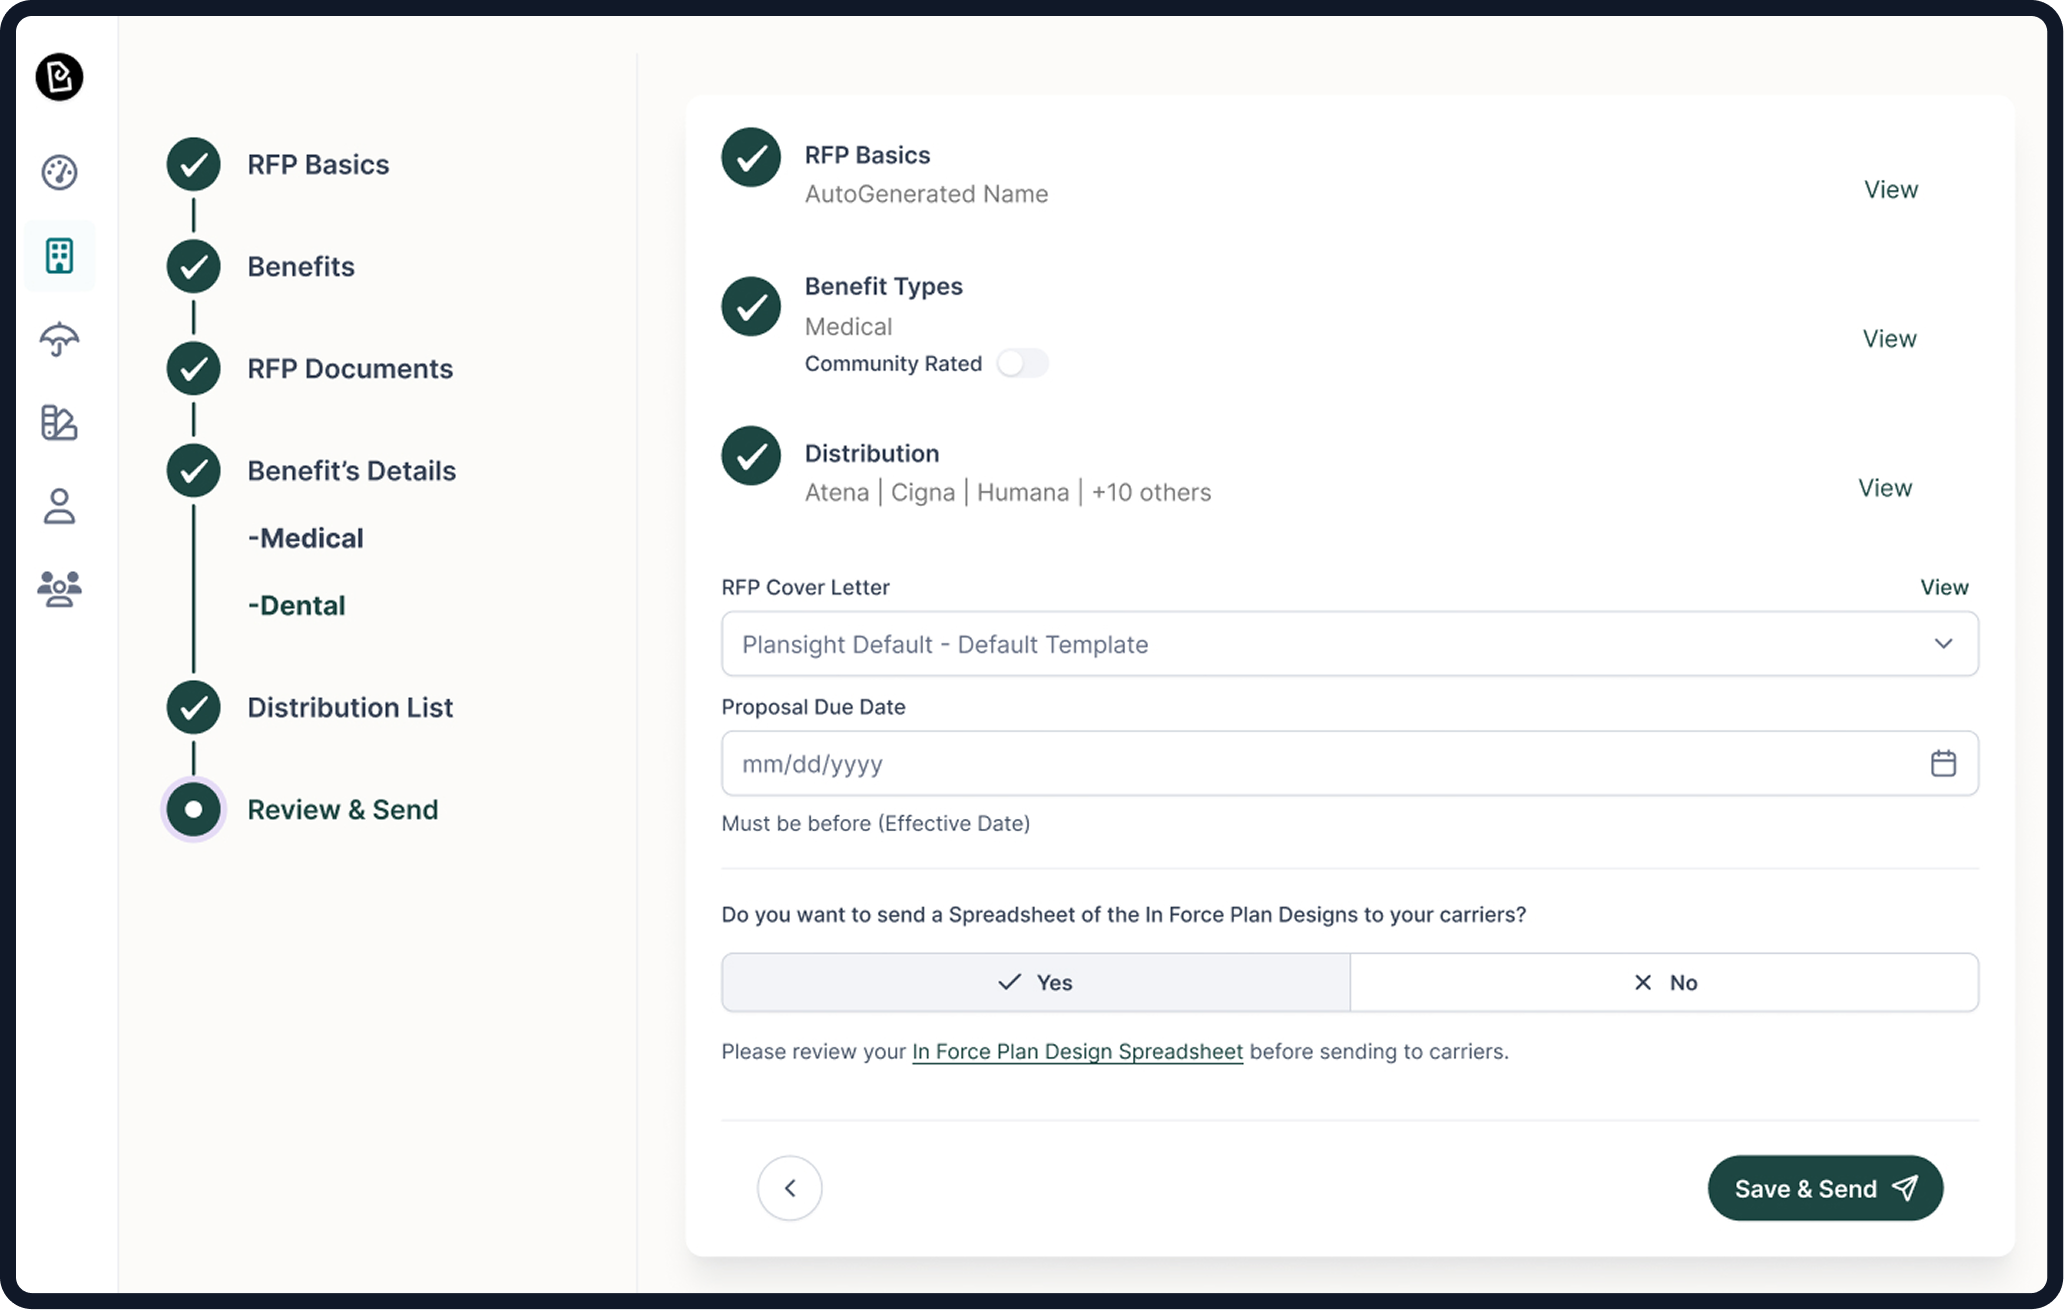2064x1310 pixels.
Task: Open the Plansight app logo
Action: tap(60, 77)
